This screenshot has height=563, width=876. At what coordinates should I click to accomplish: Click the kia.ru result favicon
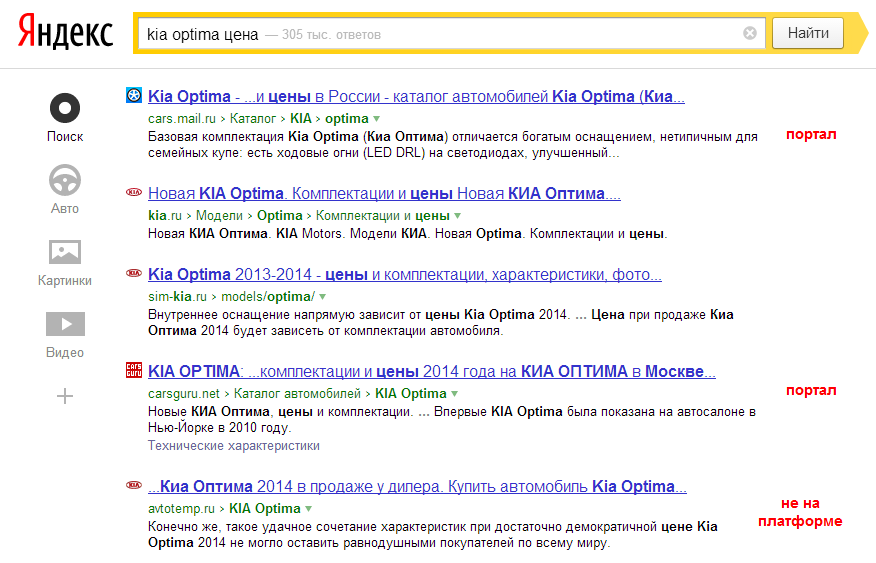tap(134, 192)
